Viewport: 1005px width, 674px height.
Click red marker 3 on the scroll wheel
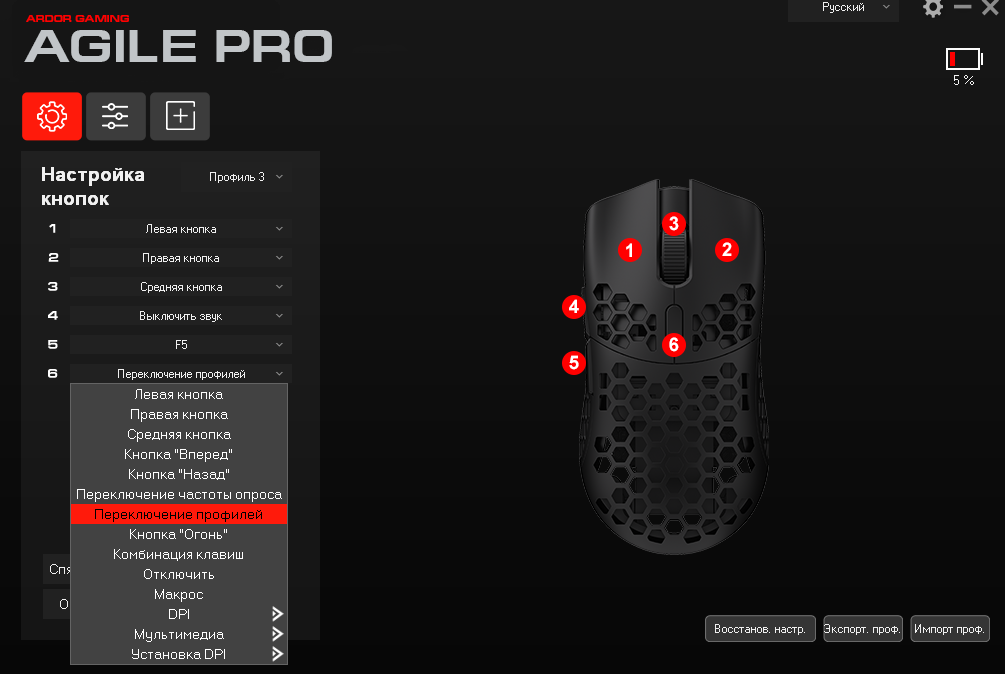[x=674, y=224]
